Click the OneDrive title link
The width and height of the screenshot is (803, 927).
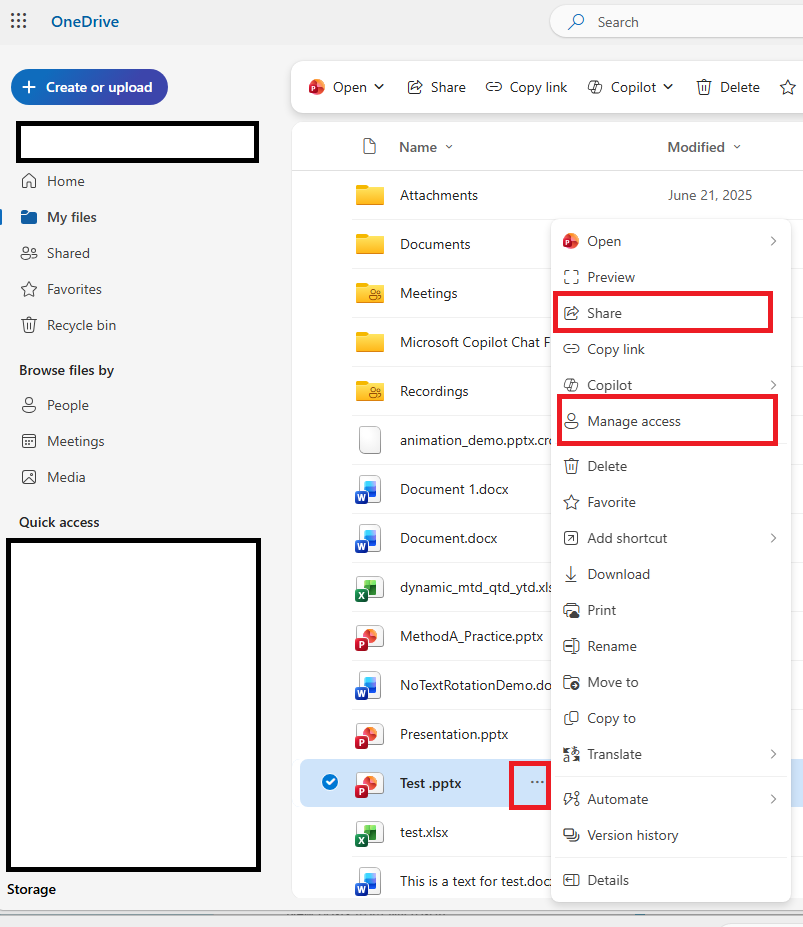(85, 21)
